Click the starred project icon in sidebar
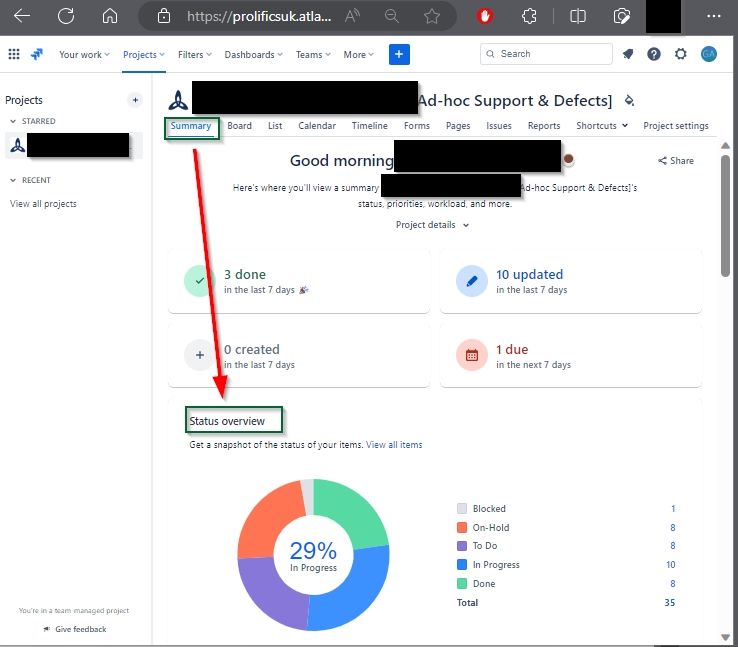738x647 pixels. point(18,145)
